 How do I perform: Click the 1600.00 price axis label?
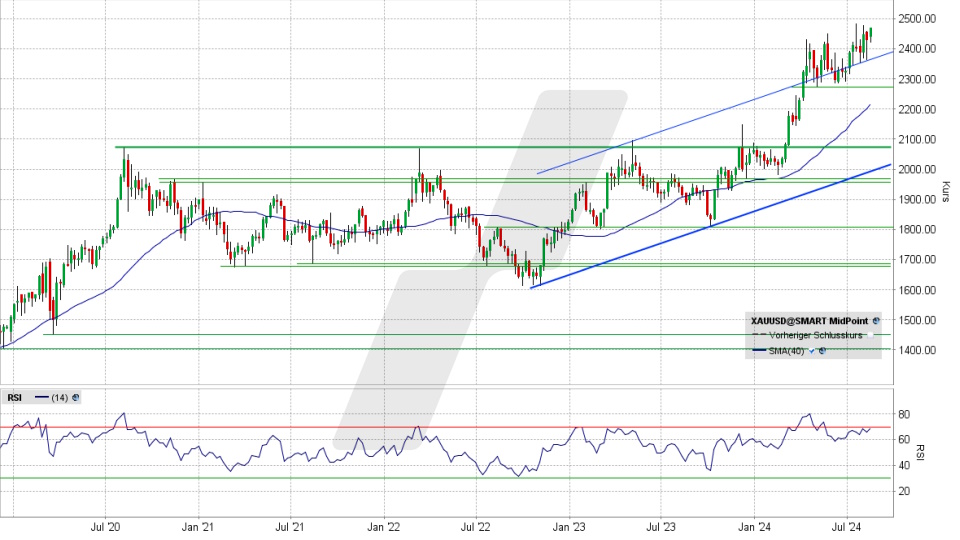point(917,290)
